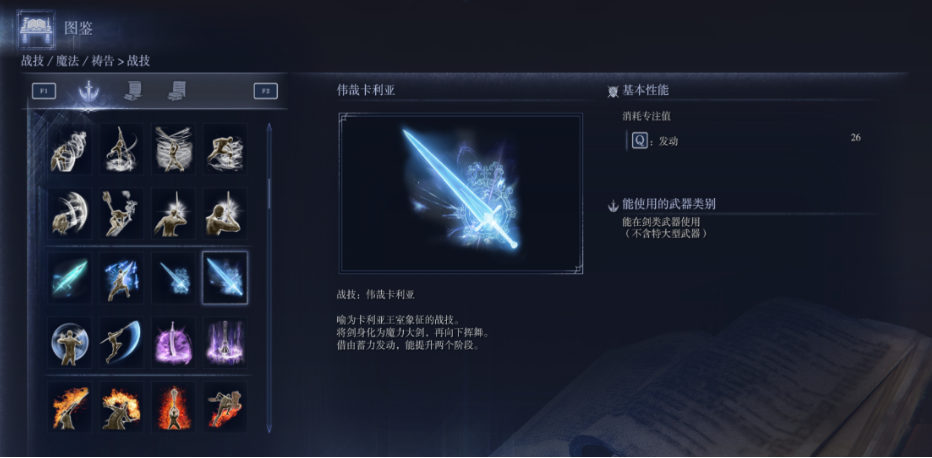
Task: Select the lightning slash warrior skill icon
Action: pos(122,278)
